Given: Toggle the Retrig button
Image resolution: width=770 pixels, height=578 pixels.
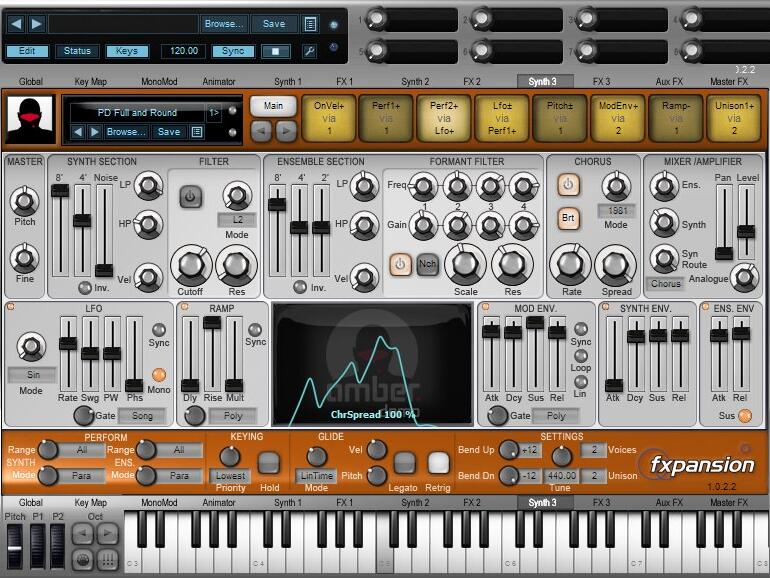Looking at the screenshot, I should click(438, 462).
